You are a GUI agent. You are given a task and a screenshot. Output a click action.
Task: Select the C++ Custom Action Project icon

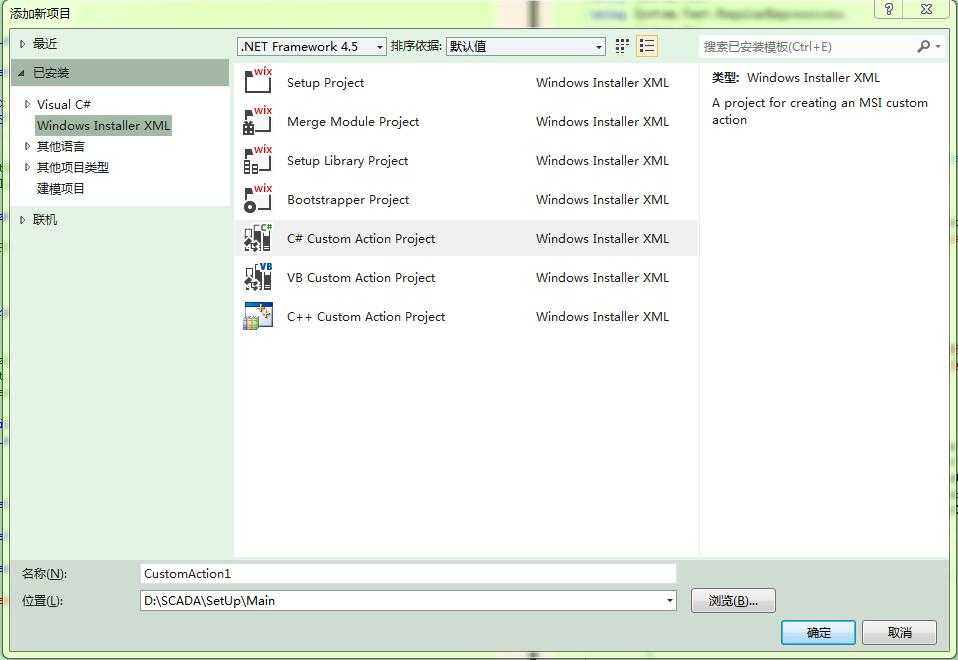(x=258, y=317)
